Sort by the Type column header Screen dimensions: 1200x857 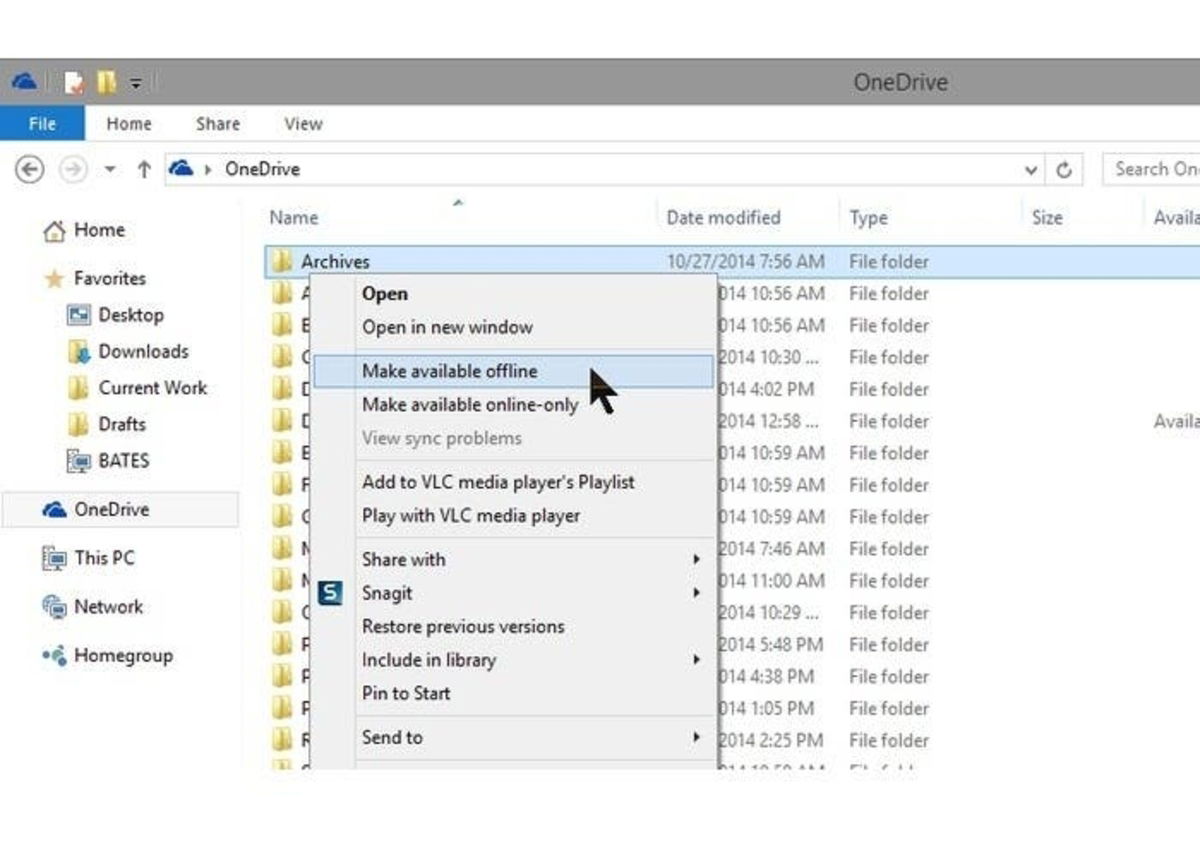[869, 218]
